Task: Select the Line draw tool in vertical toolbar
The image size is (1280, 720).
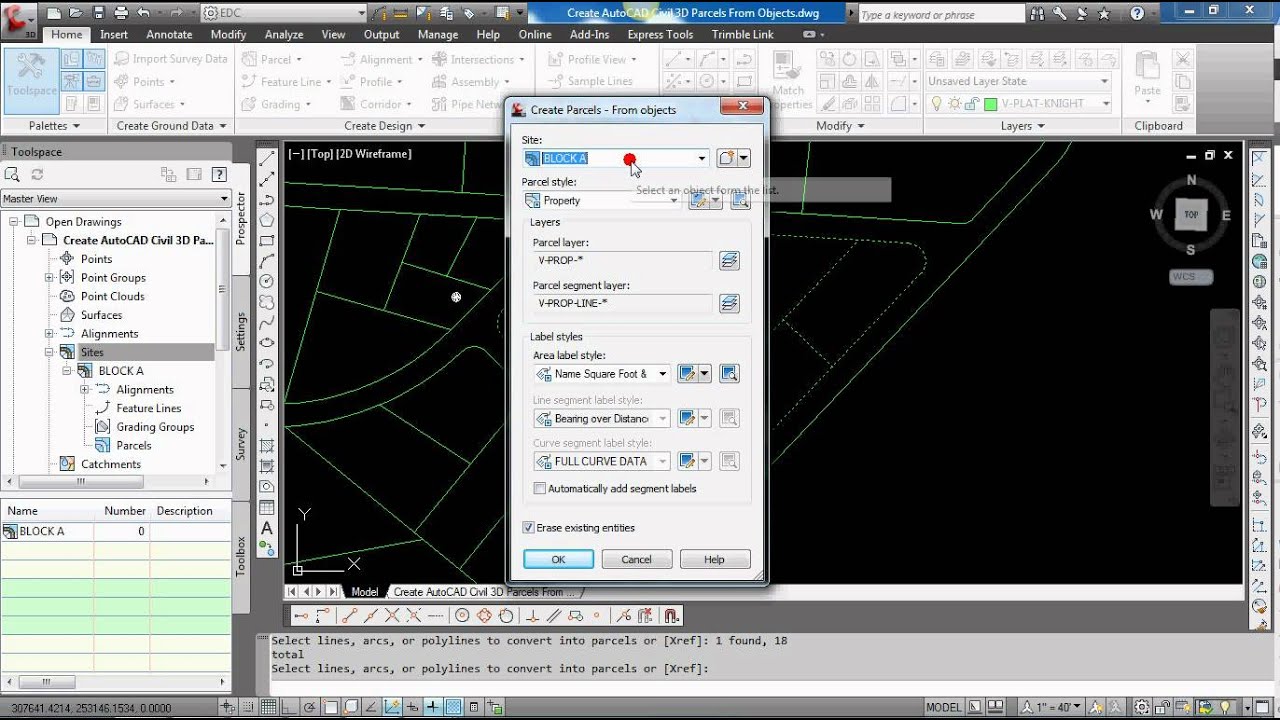Action: pos(267,158)
